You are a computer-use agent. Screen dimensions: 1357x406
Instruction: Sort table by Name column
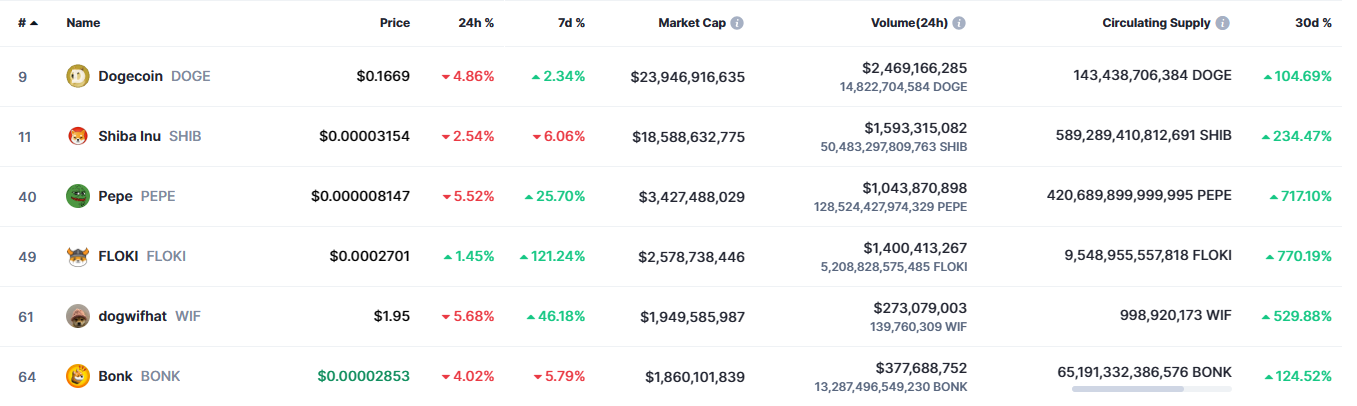83,23
